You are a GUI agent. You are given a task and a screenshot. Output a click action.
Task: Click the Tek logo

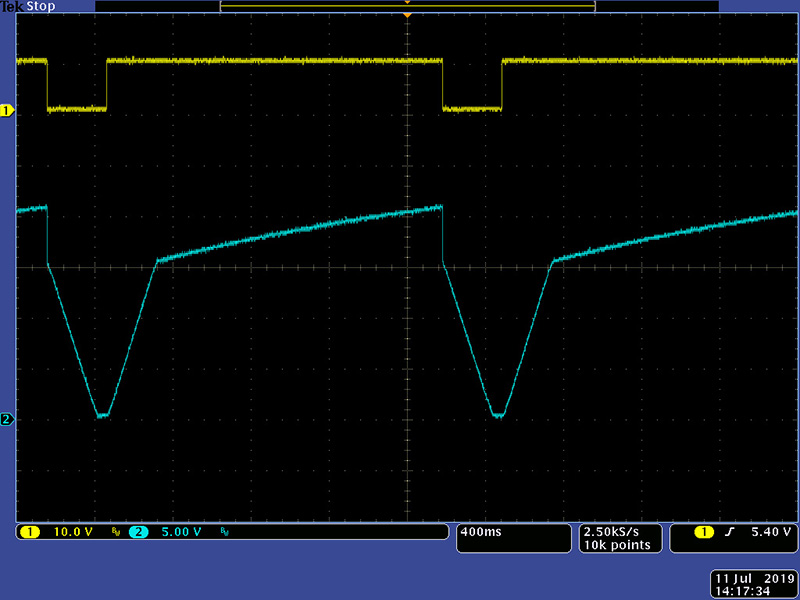click(11, 6)
